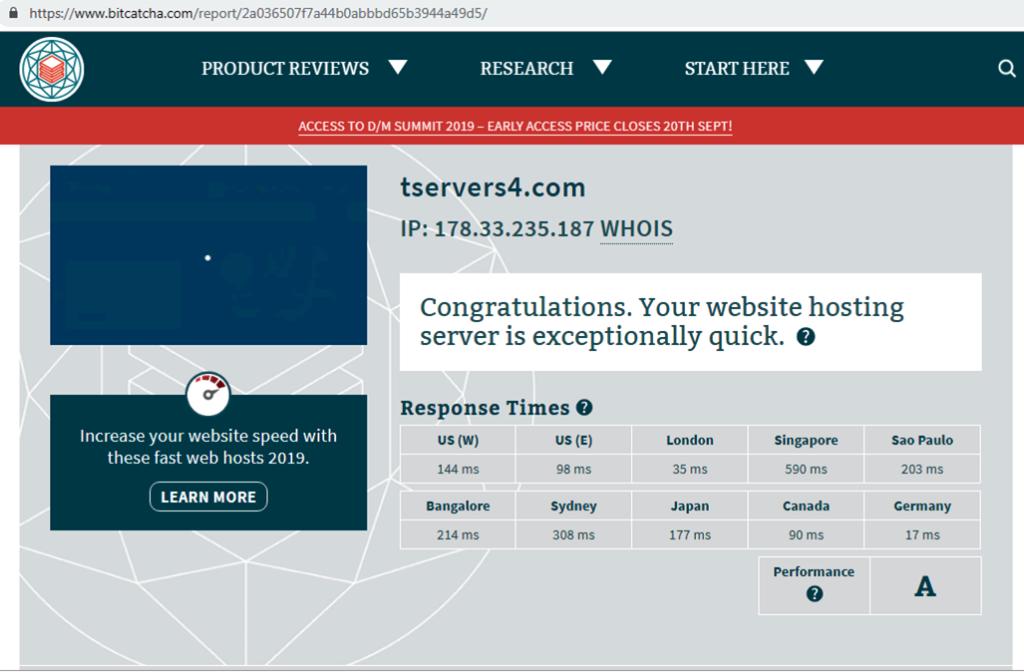This screenshot has width=1024, height=672.
Task: Select the 'Singapore' column header
Action: [x=806, y=440]
